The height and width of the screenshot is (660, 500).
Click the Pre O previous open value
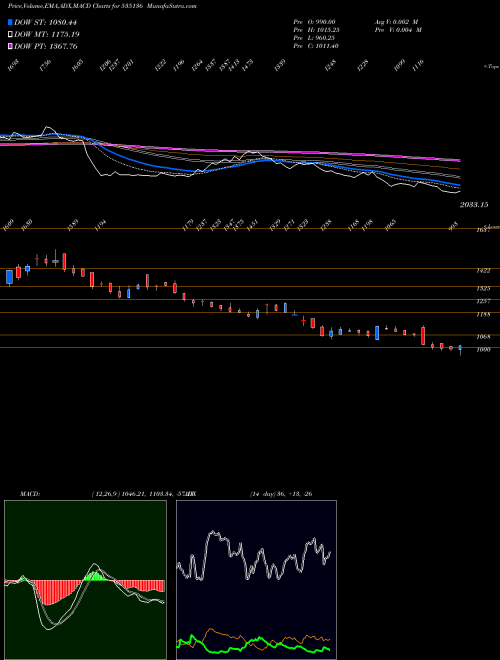coord(316,22)
